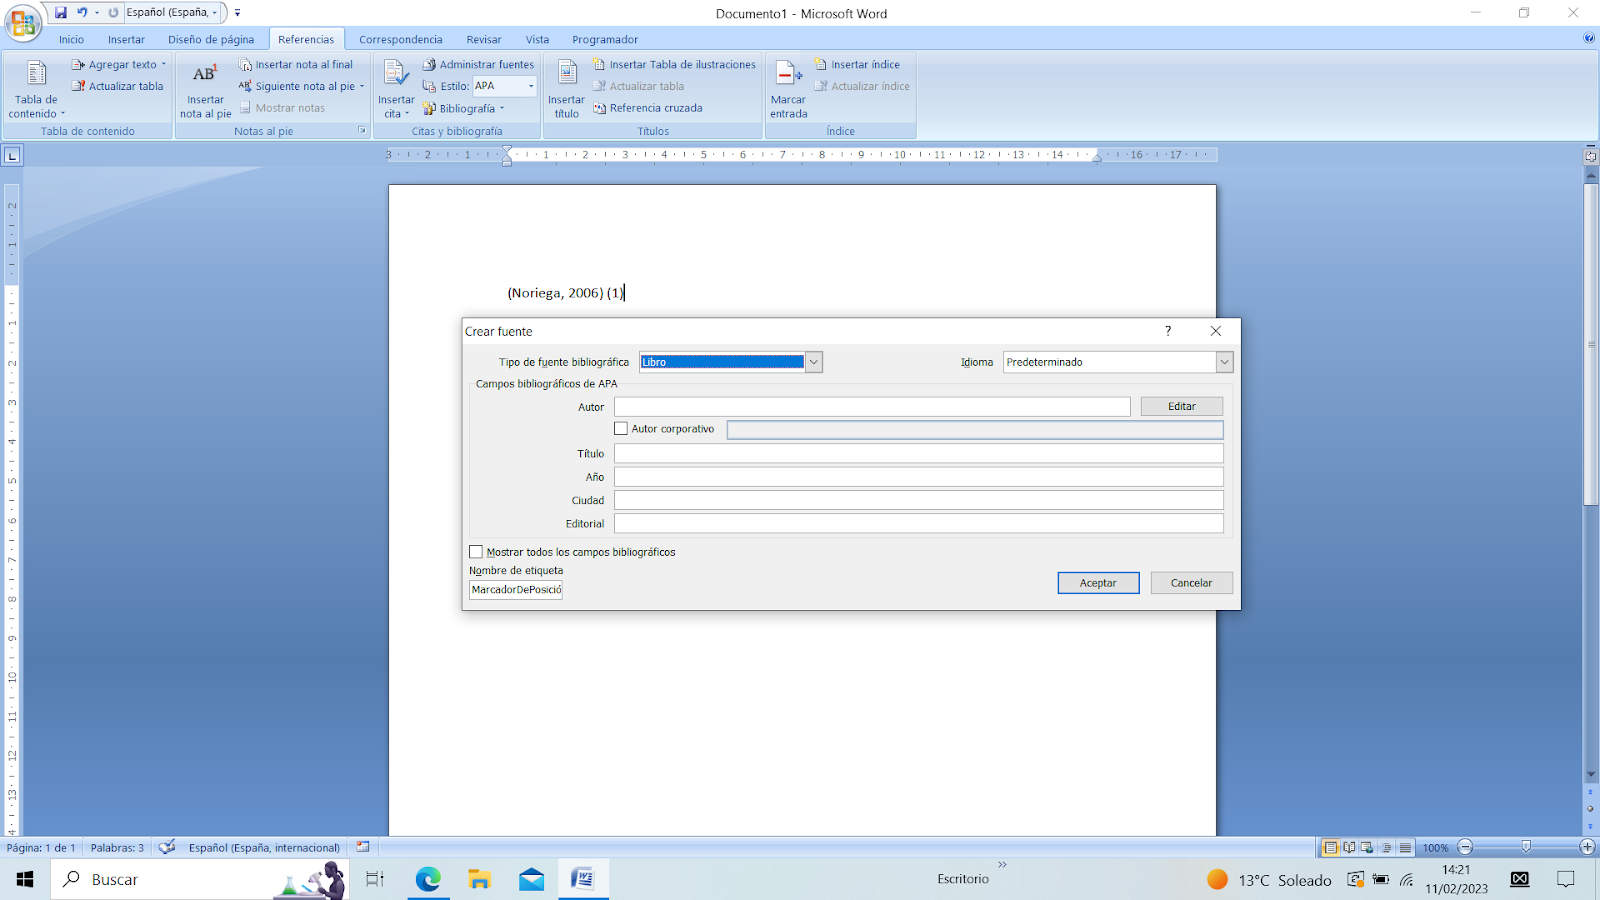Screen dimensions: 1600x900
Task: Switch to web layout view
Action: tap(1367, 847)
